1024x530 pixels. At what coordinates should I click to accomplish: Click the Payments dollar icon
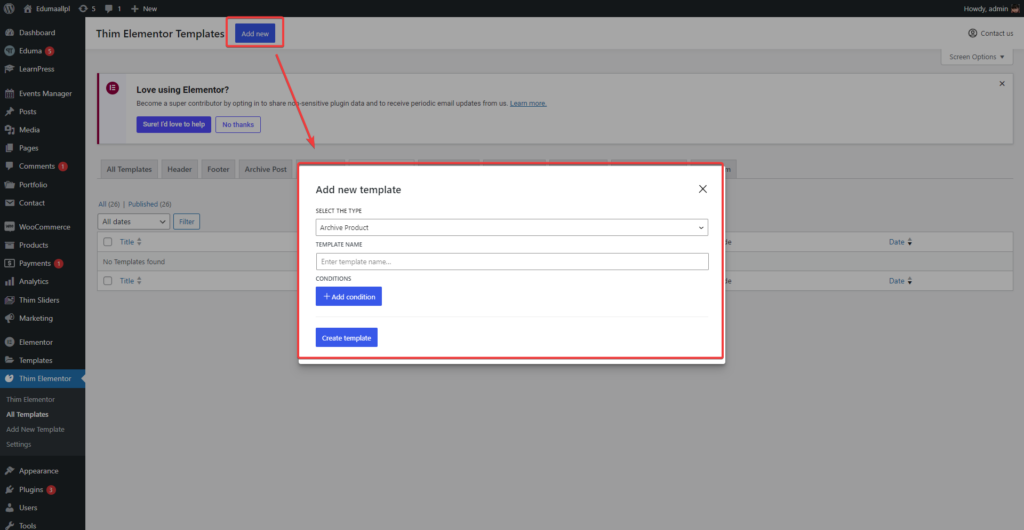tap(9, 264)
